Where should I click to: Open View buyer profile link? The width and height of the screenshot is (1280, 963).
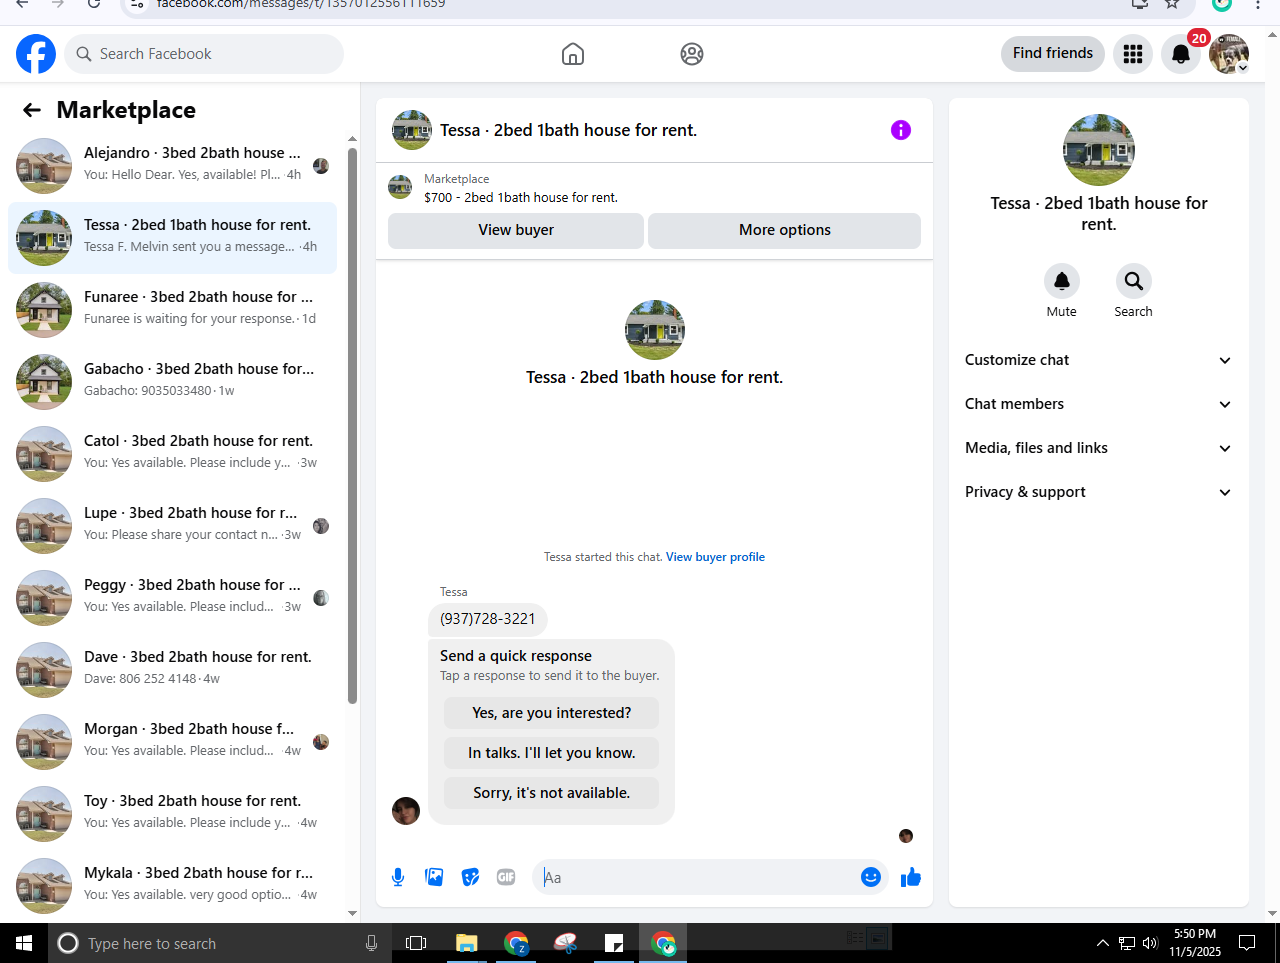tap(715, 557)
